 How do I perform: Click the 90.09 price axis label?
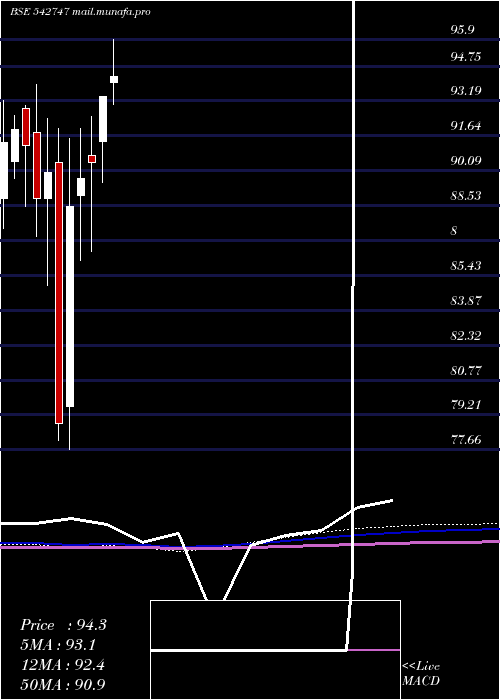(x=466, y=160)
